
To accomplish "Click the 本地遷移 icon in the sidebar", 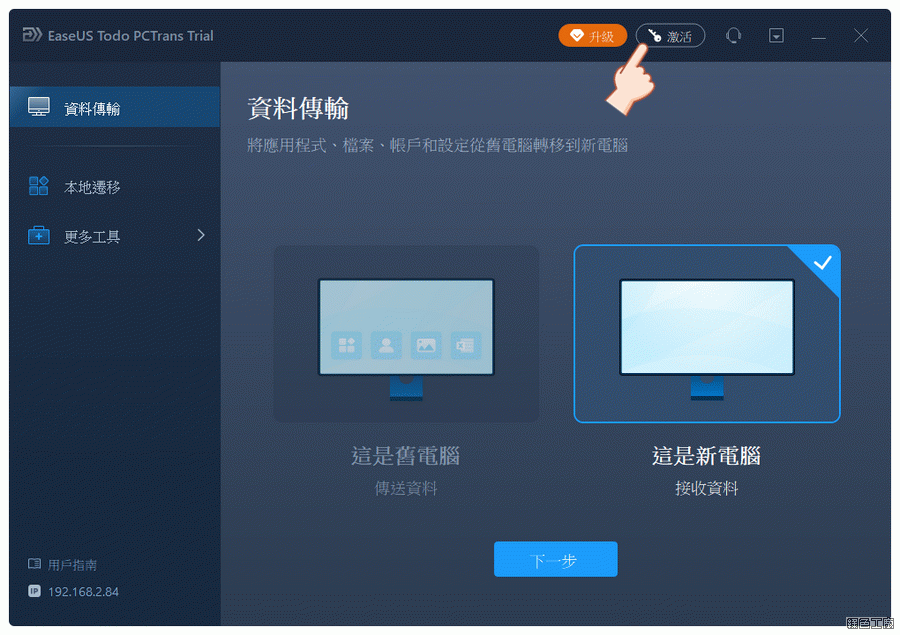I will (39, 186).
